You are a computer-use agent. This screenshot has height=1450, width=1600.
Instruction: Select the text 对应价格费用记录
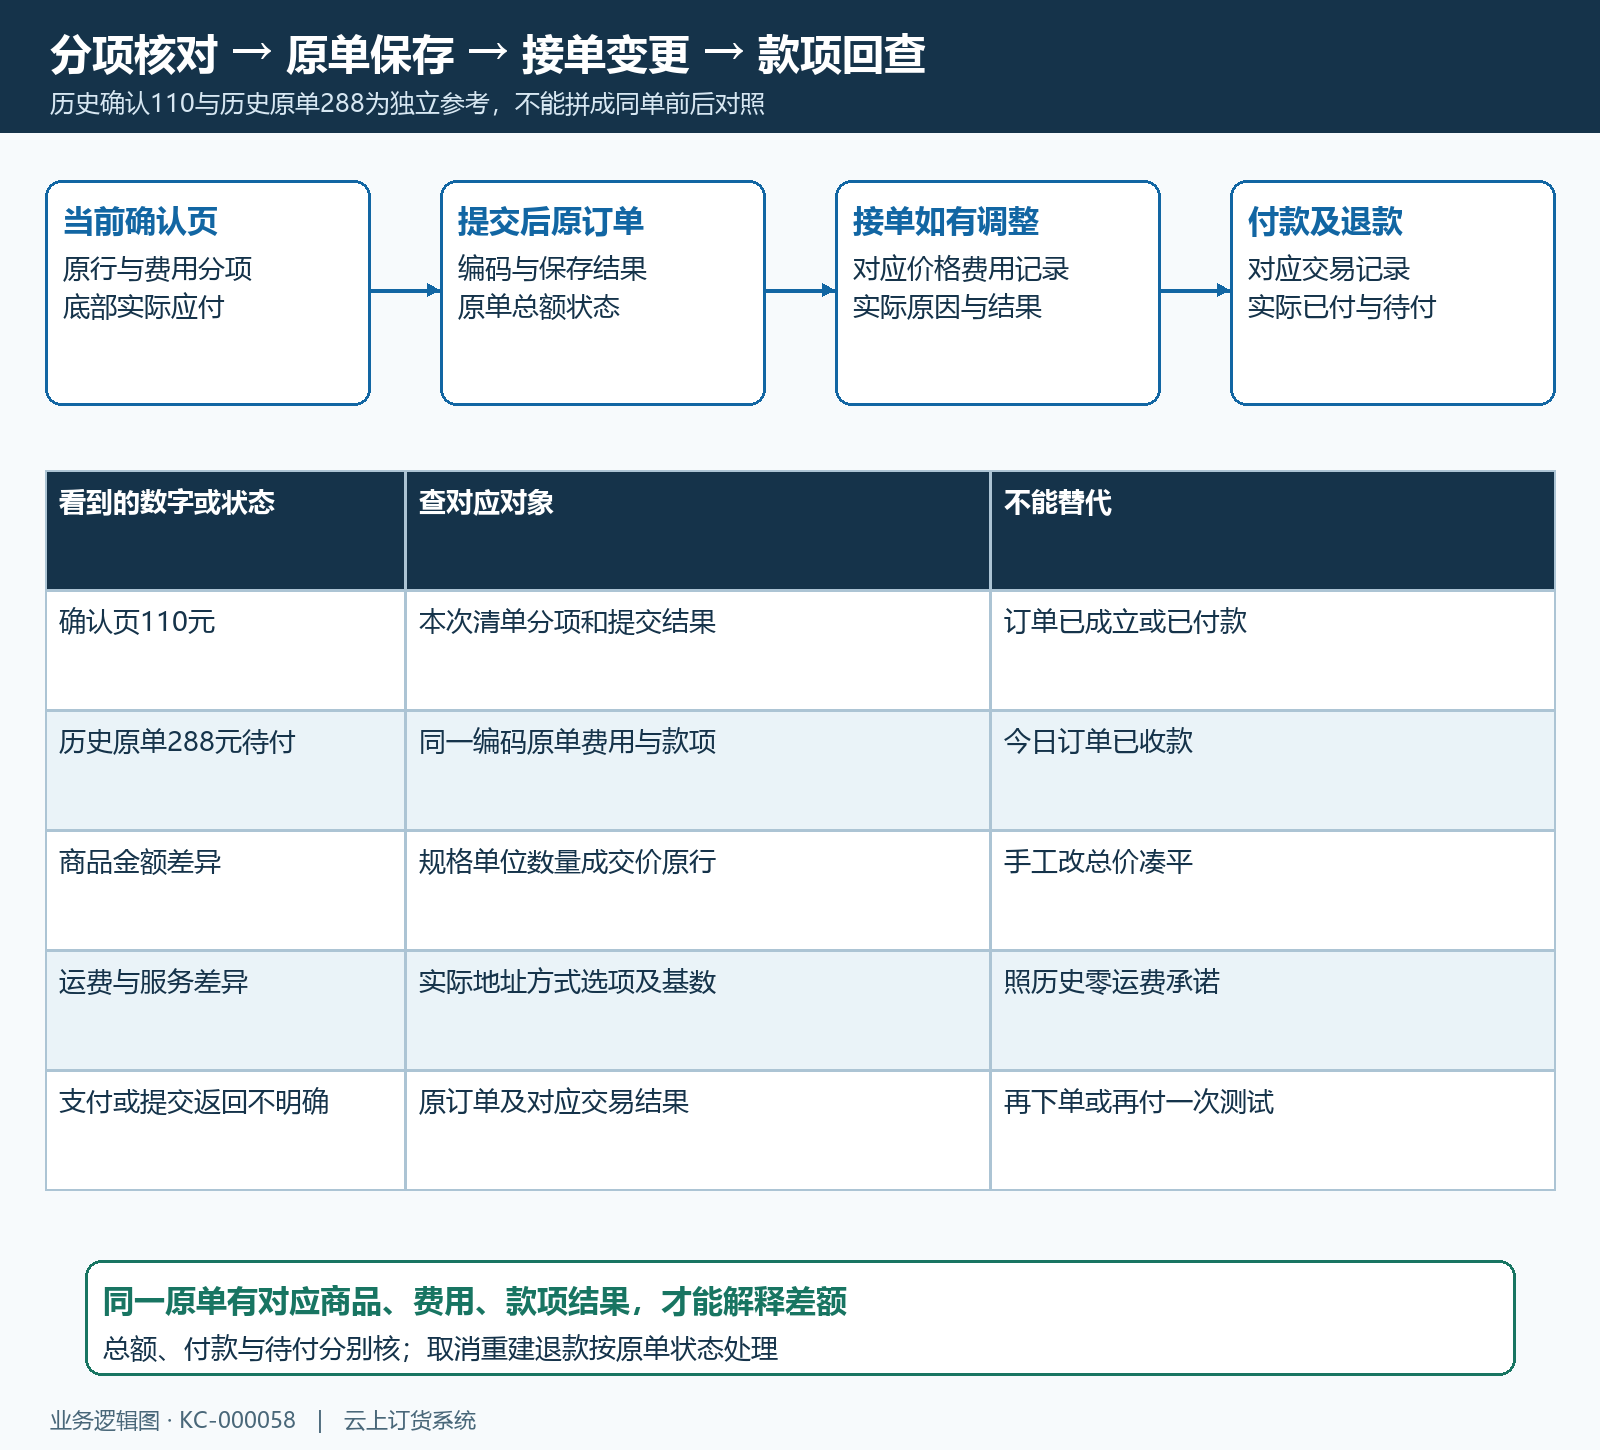click(960, 269)
